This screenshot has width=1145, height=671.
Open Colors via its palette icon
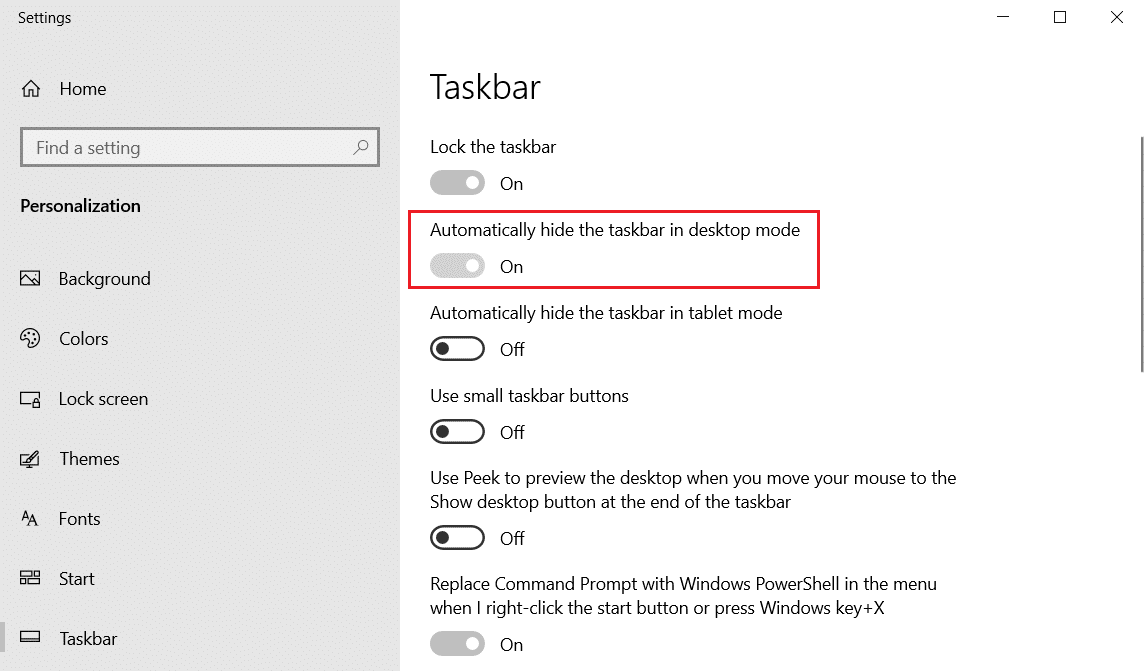tap(30, 339)
